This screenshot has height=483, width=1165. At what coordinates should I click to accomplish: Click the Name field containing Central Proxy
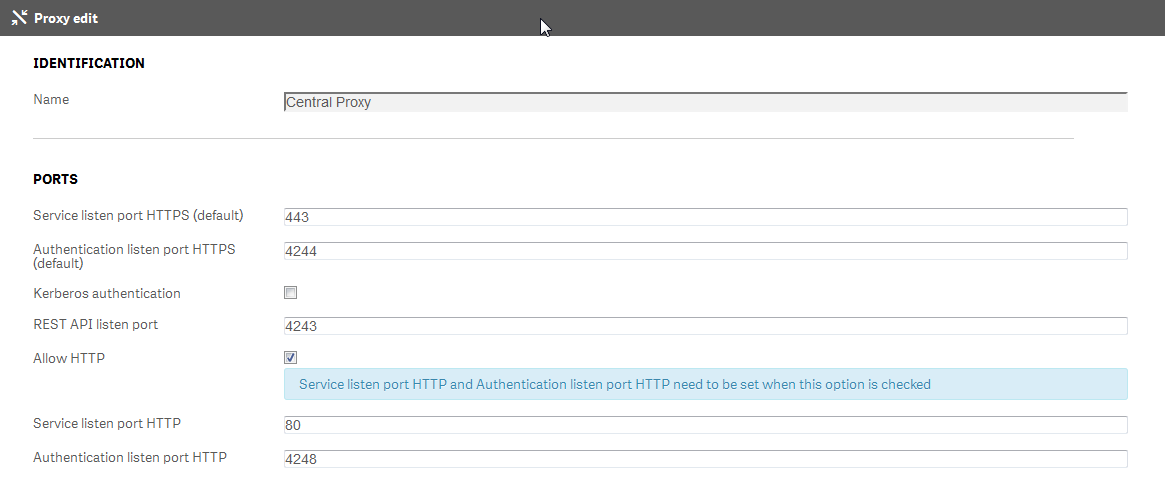tap(705, 102)
